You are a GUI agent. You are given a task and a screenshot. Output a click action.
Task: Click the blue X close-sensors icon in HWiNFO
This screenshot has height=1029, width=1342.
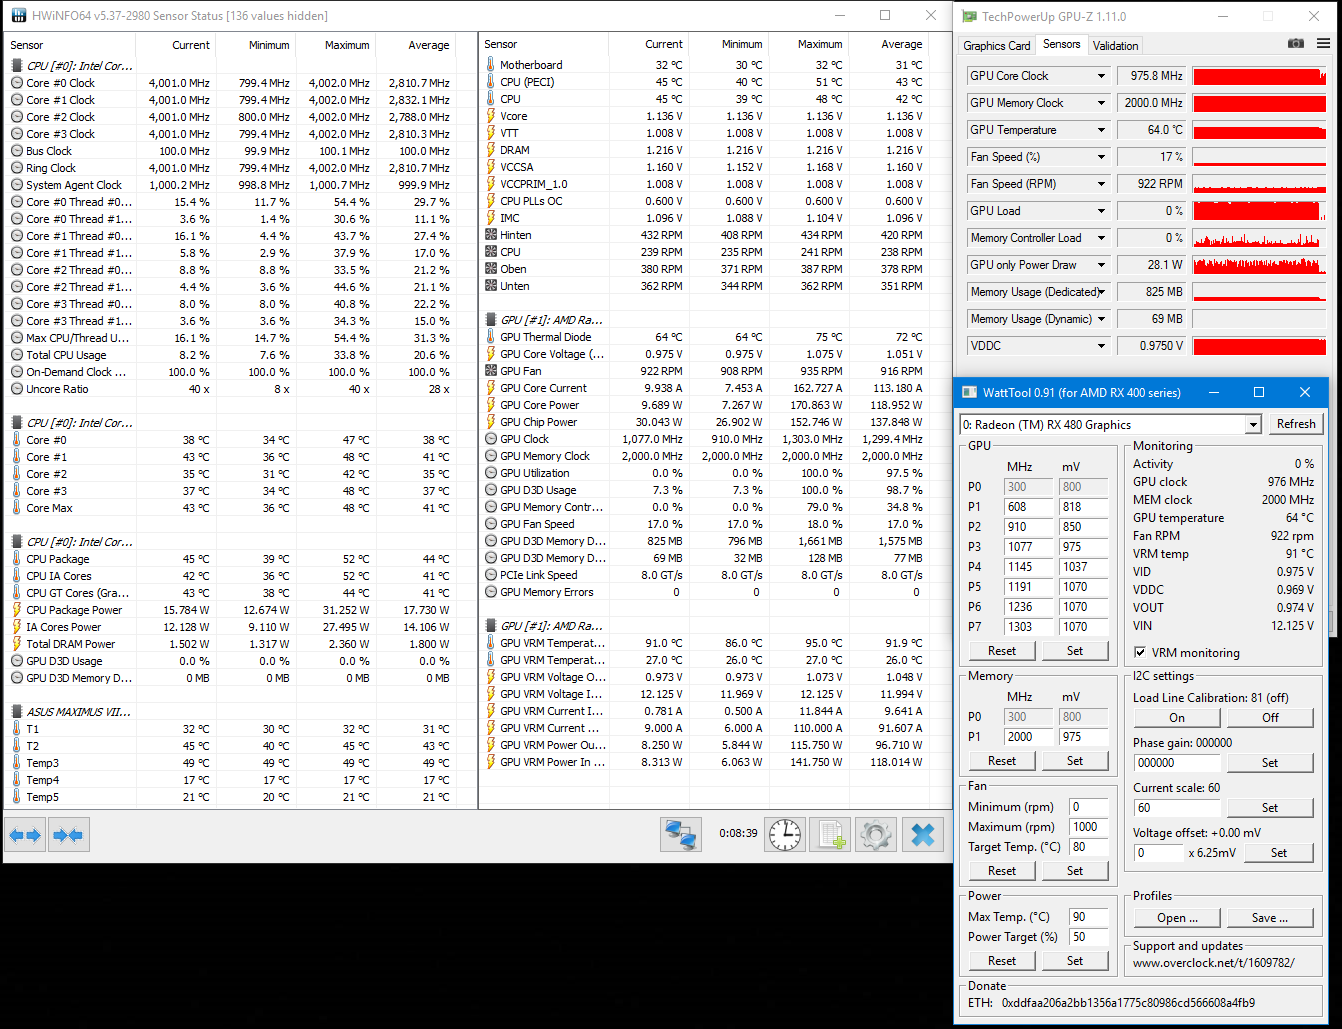(923, 834)
